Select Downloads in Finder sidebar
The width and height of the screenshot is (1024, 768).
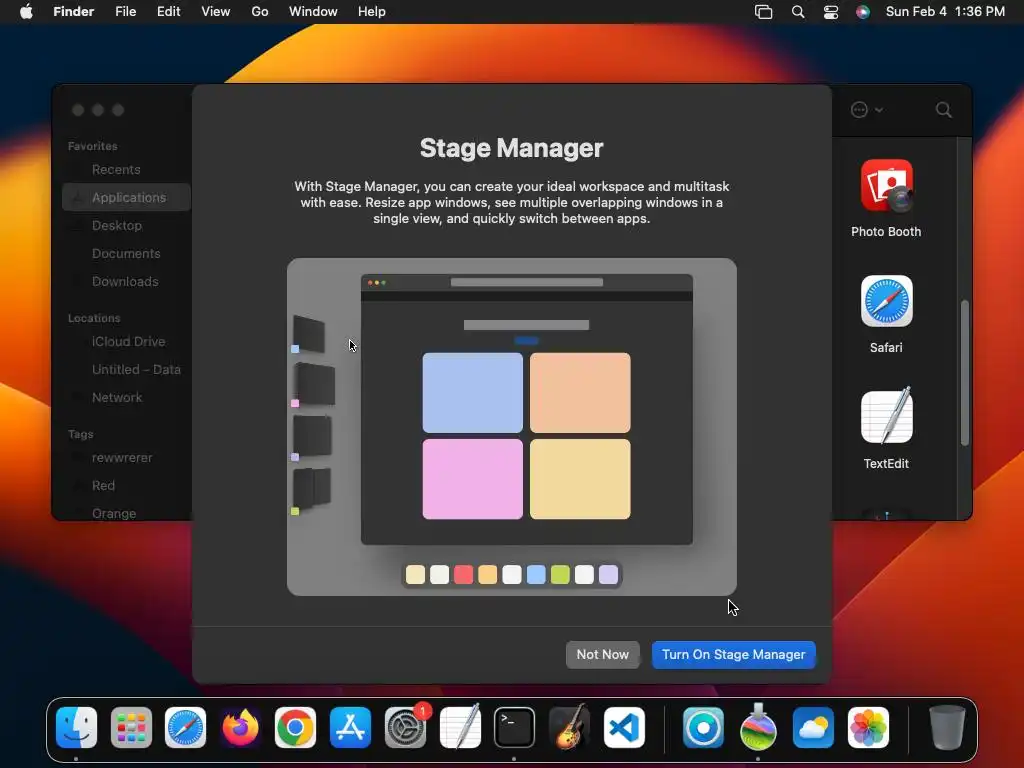point(125,281)
